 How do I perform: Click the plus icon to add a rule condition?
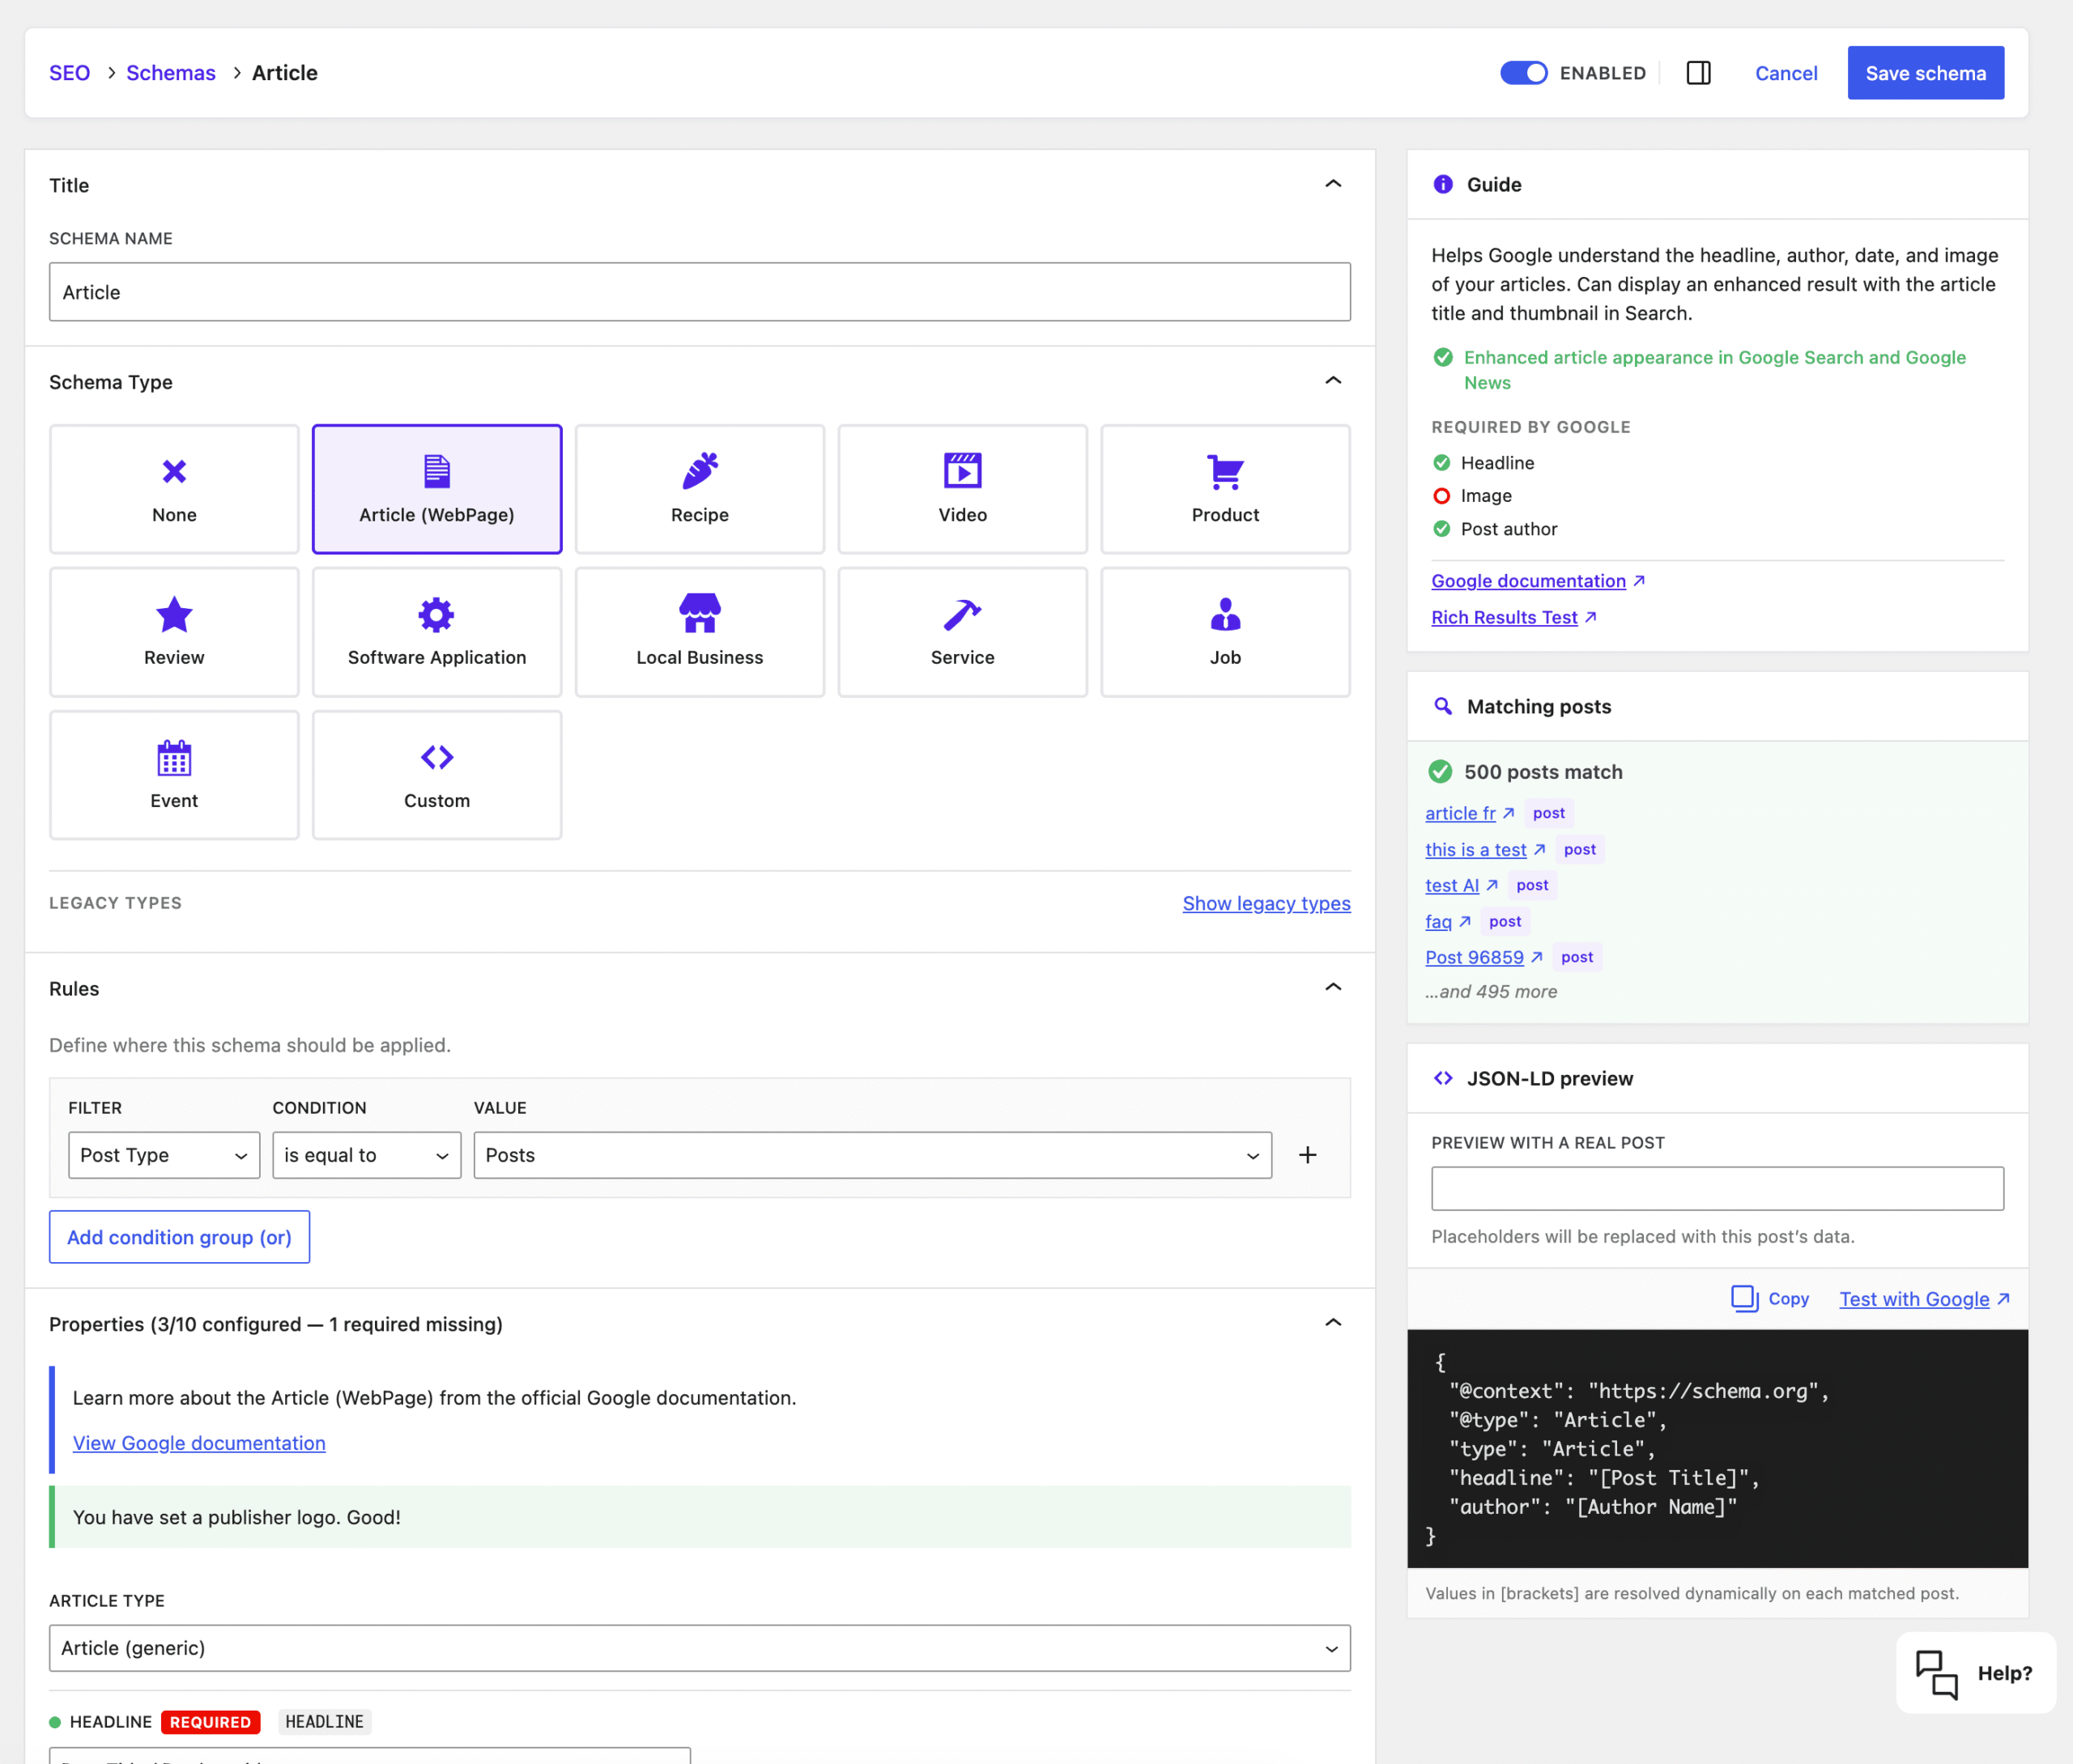pos(1307,1155)
